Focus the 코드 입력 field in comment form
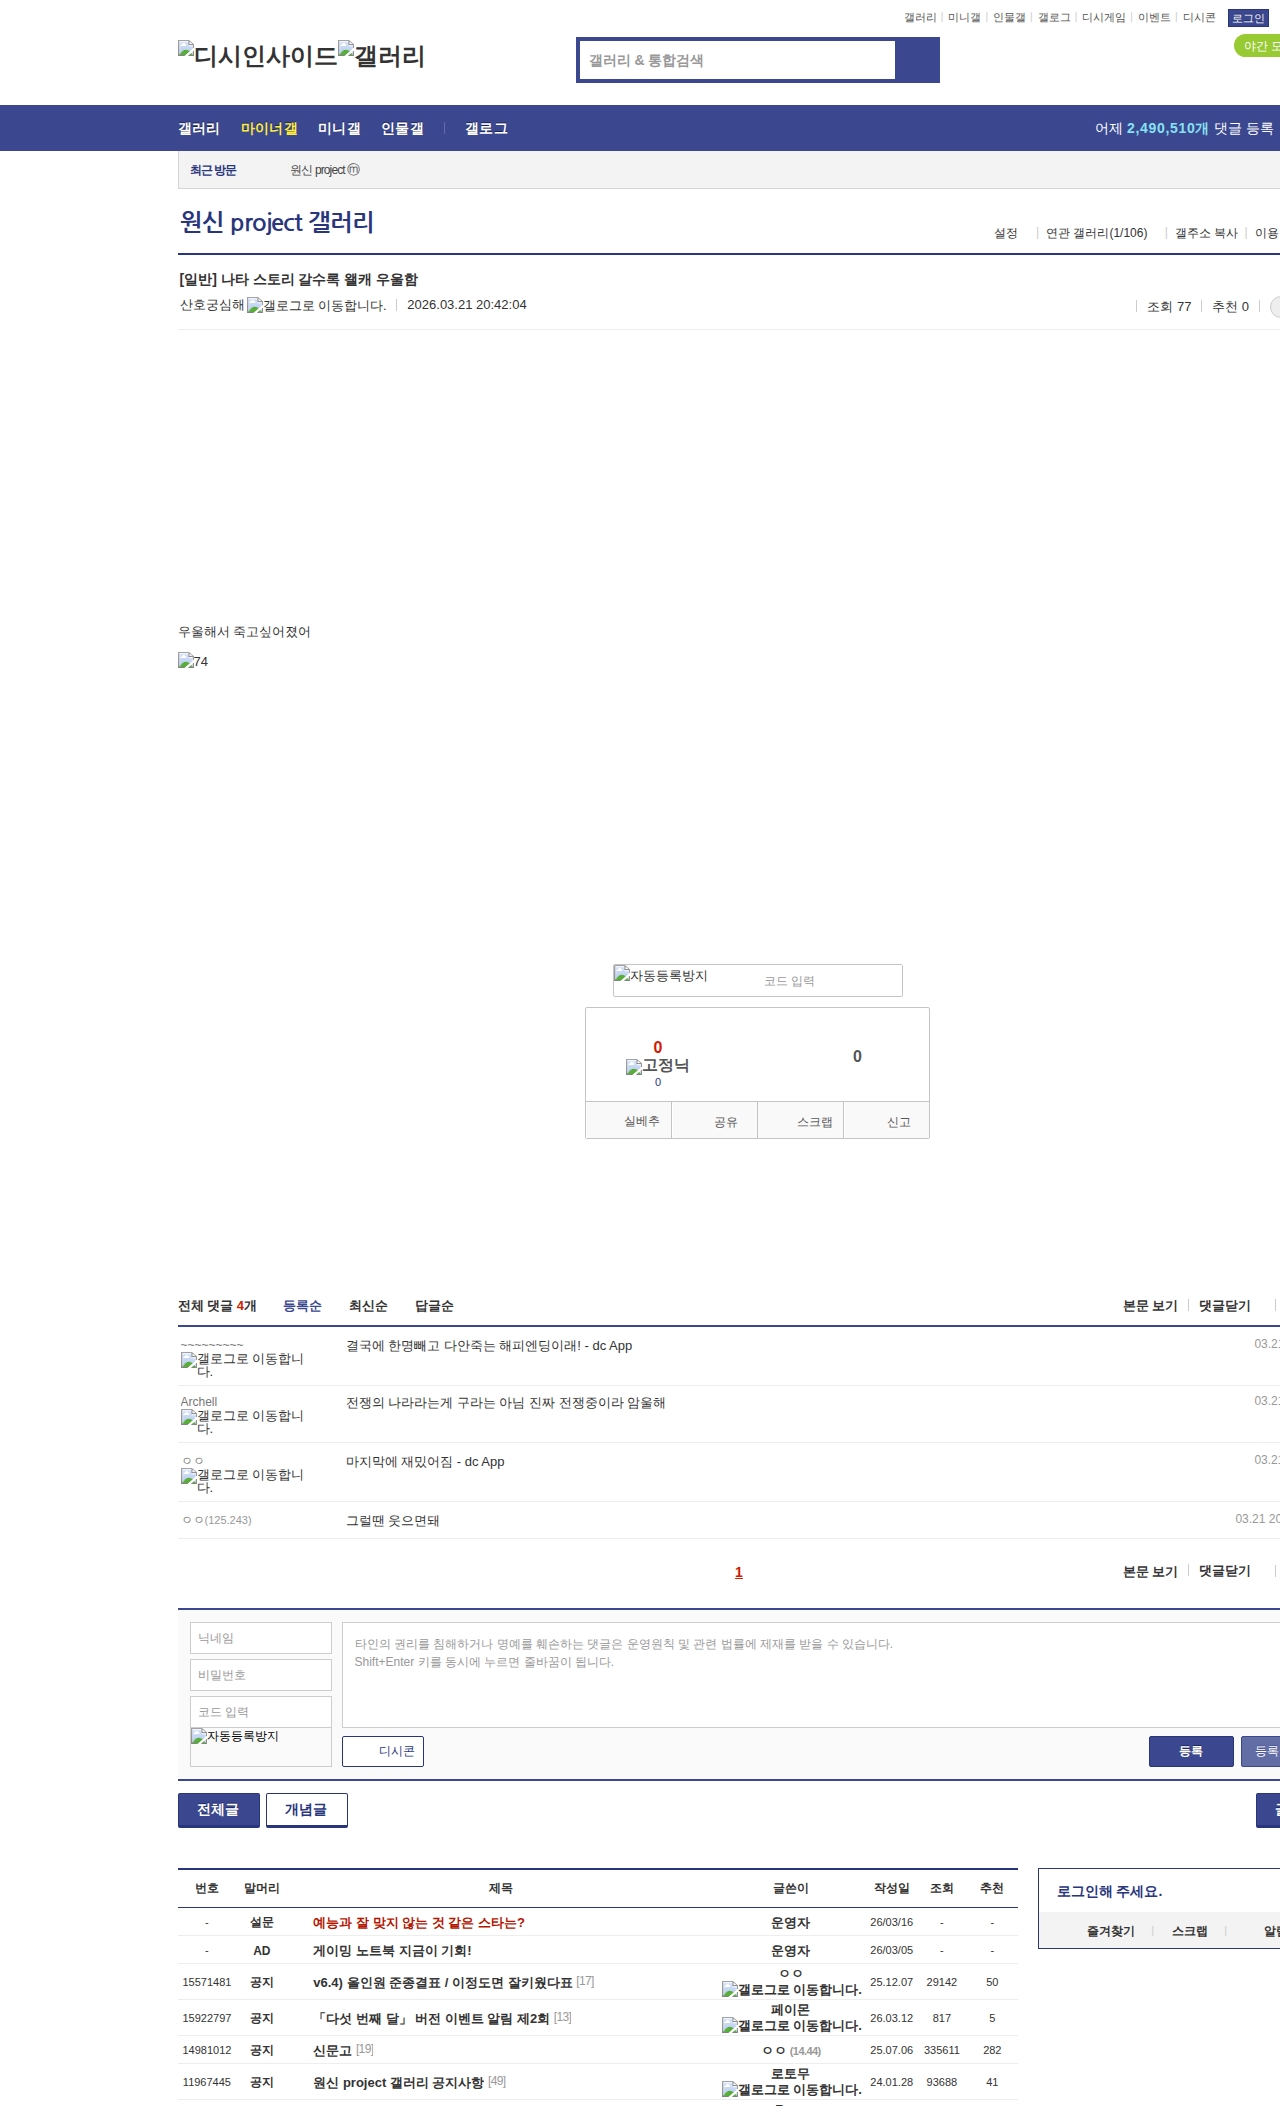This screenshot has height=2106, width=1280. [261, 1712]
